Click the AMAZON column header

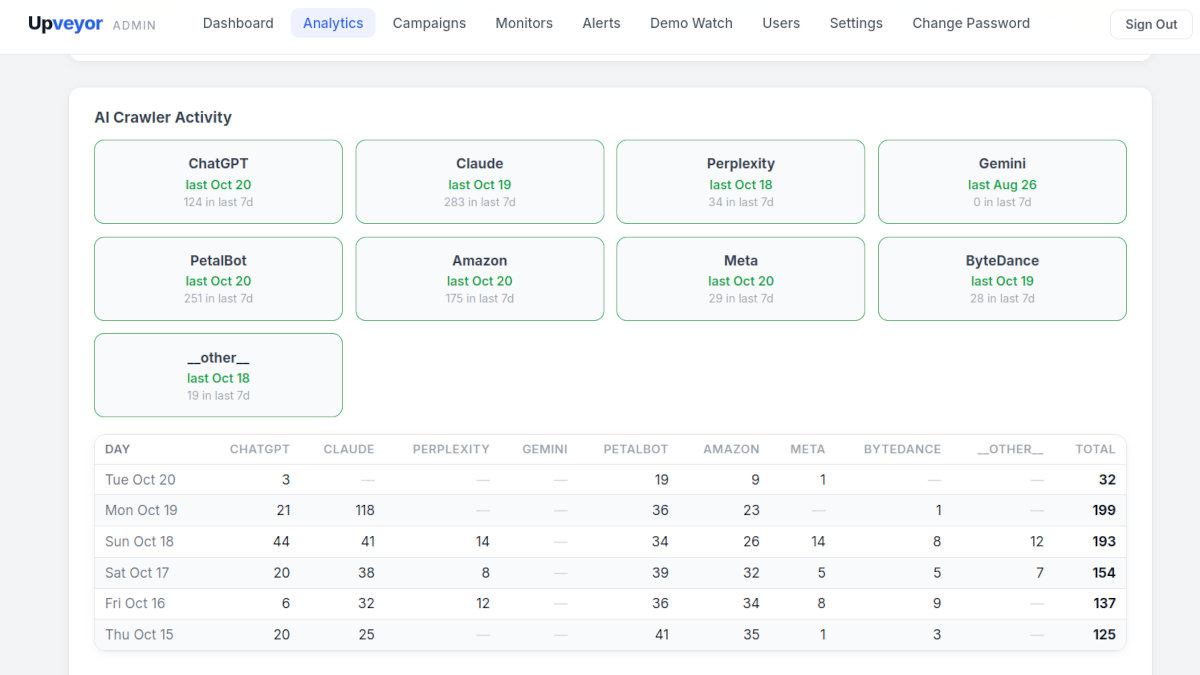731,449
